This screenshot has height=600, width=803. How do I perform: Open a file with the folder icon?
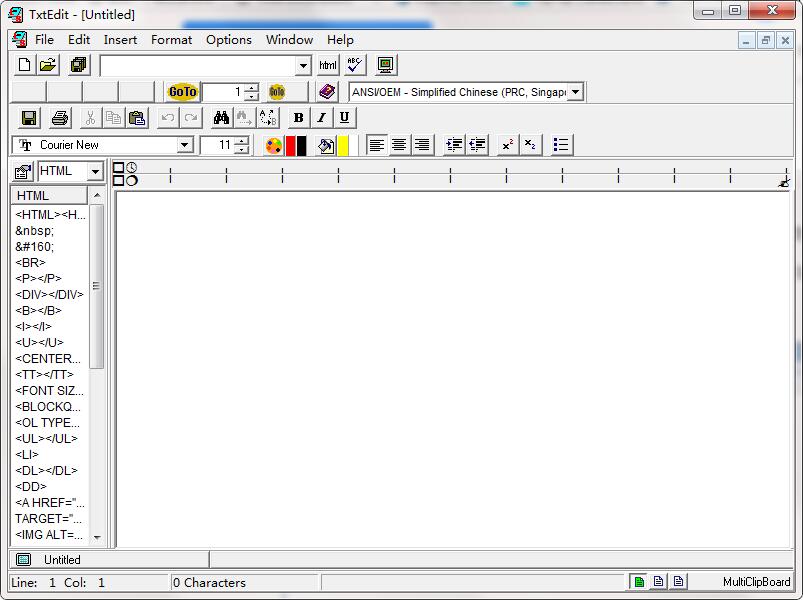[x=48, y=65]
